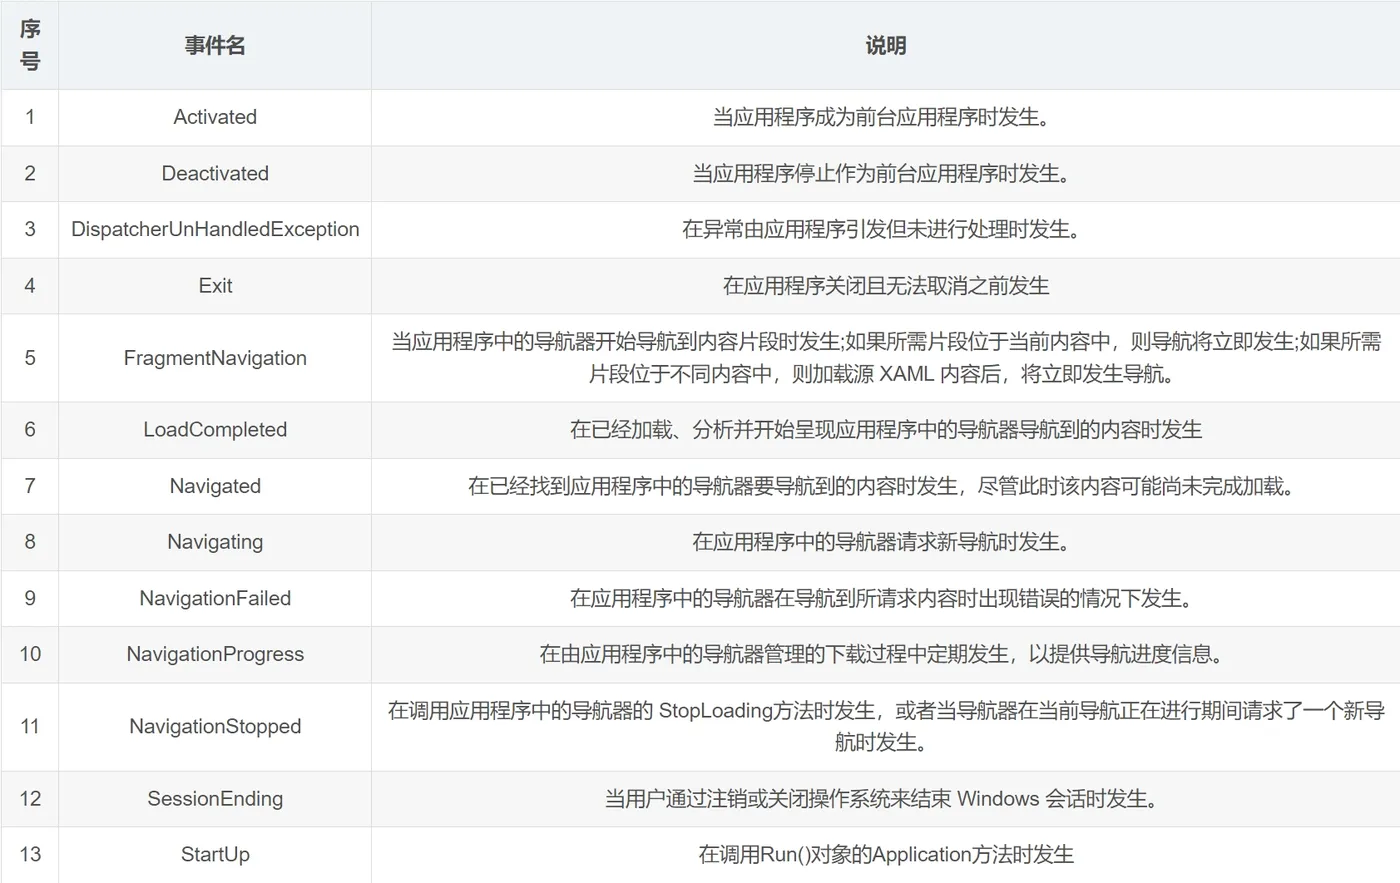
Task: Click the 事件名 column header
Action: 215,45
